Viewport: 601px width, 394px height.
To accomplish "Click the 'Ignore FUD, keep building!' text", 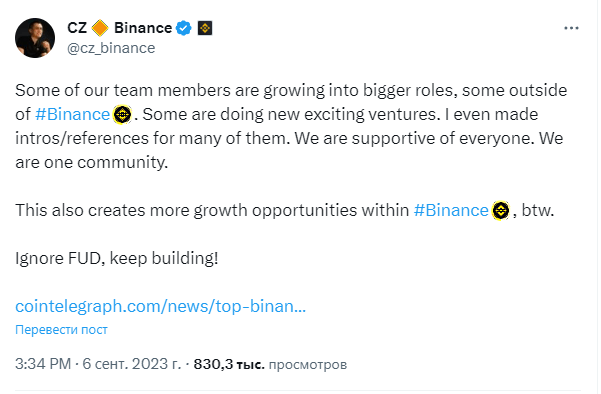I will [x=117, y=258].
